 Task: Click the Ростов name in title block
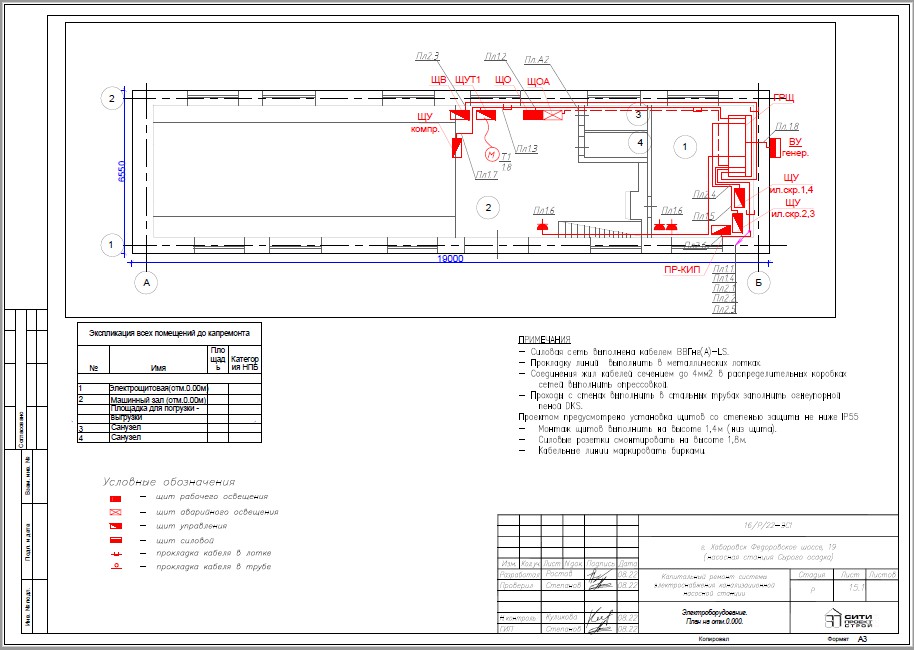pyautogui.click(x=558, y=574)
